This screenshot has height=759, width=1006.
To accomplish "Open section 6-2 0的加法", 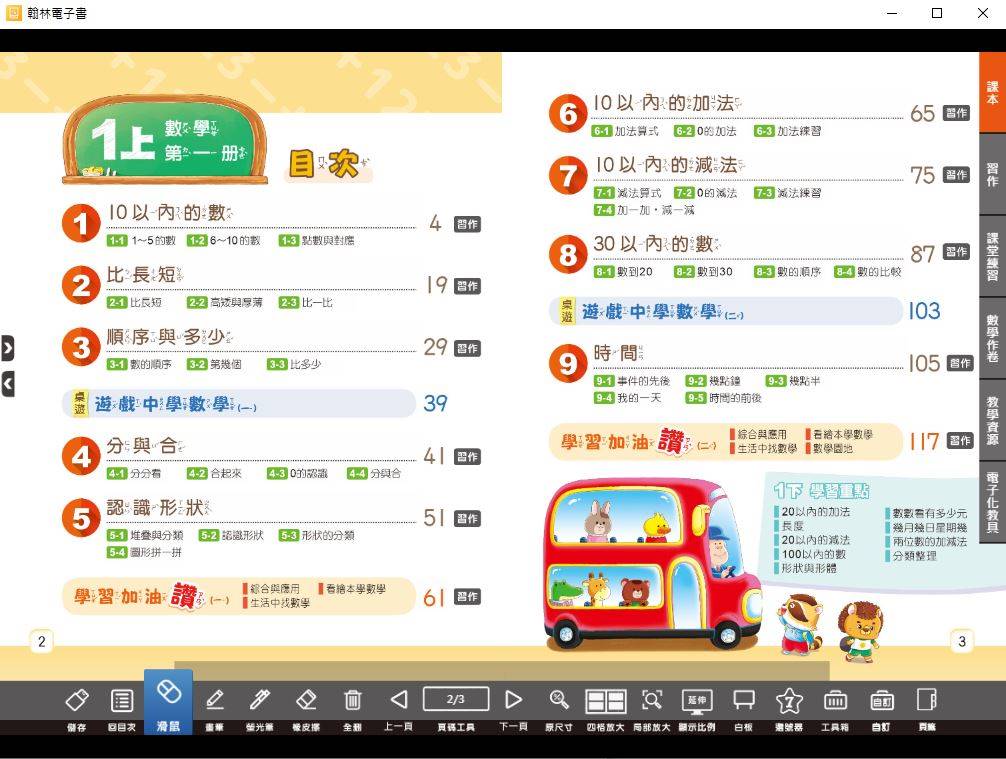I will (x=705, y=131).
